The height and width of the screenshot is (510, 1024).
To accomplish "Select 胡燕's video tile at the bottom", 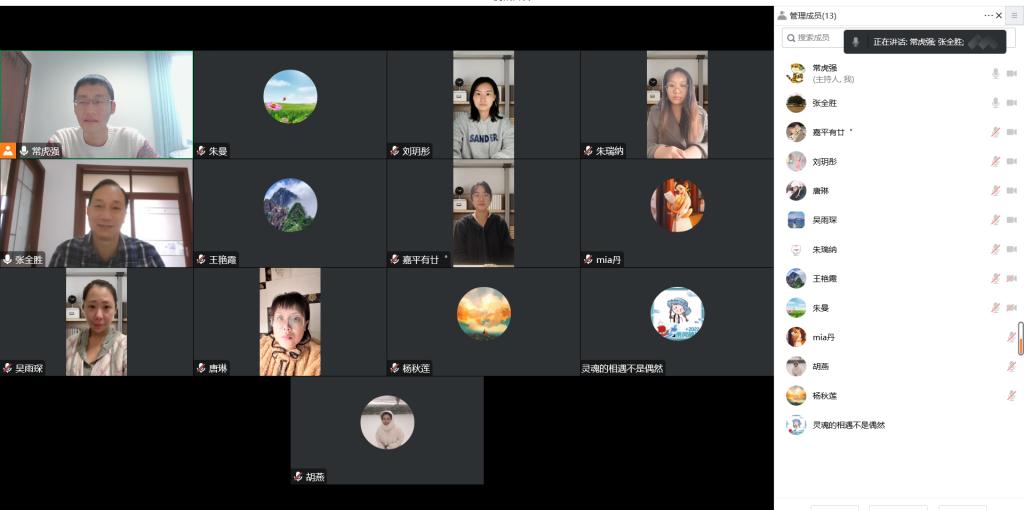I will tap(387, 430).
